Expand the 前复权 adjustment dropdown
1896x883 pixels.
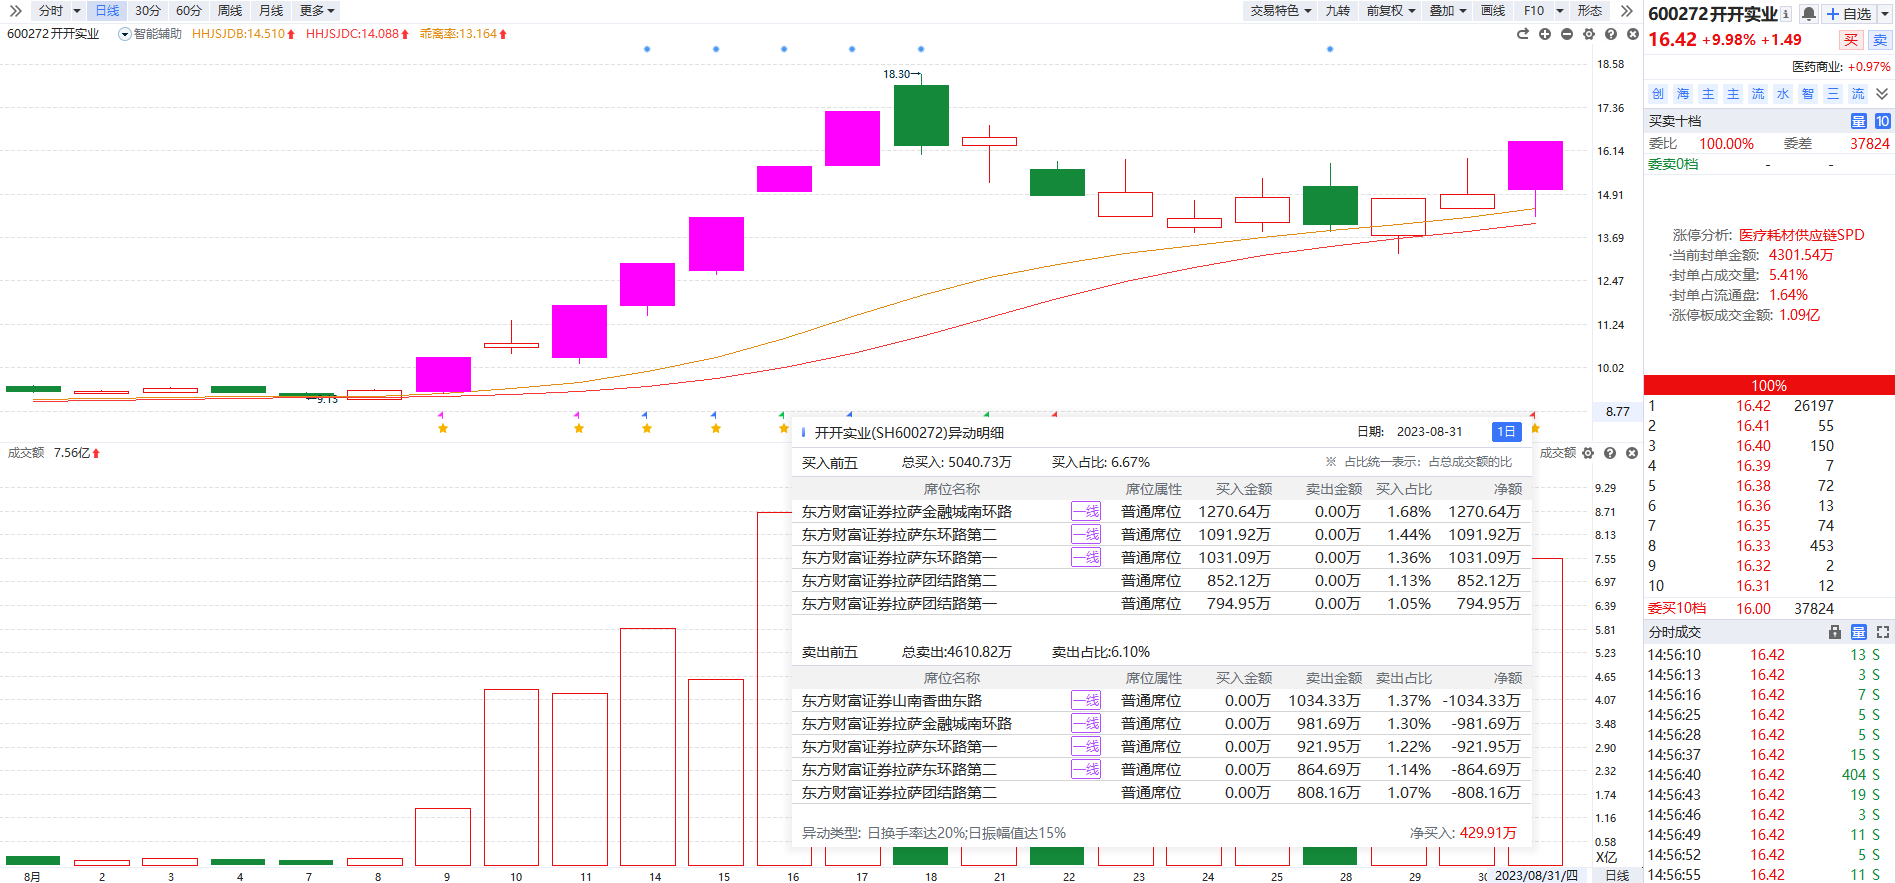click(x=1391, y=11)
